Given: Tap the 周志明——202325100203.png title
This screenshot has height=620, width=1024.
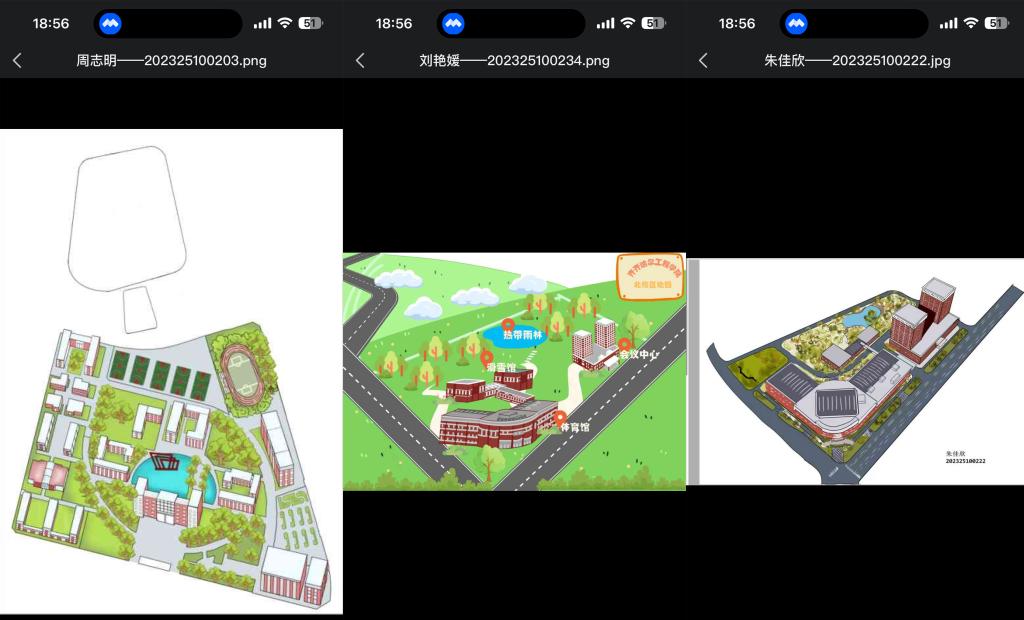Looking at the screenshot, I should pyautogui.click(x=171, y=60).
